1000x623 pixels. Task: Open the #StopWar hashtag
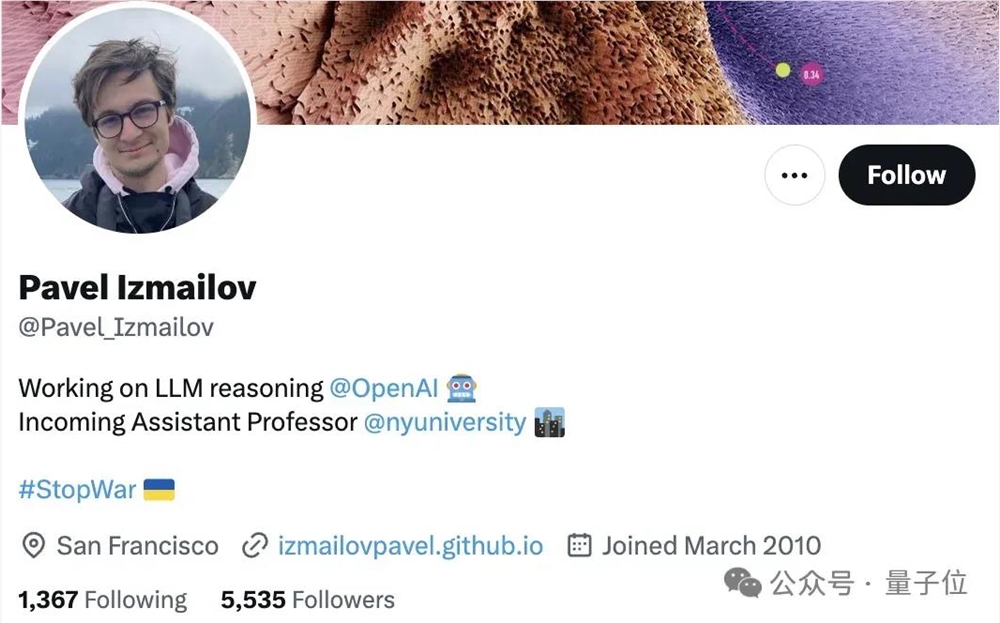click(77, 489)
